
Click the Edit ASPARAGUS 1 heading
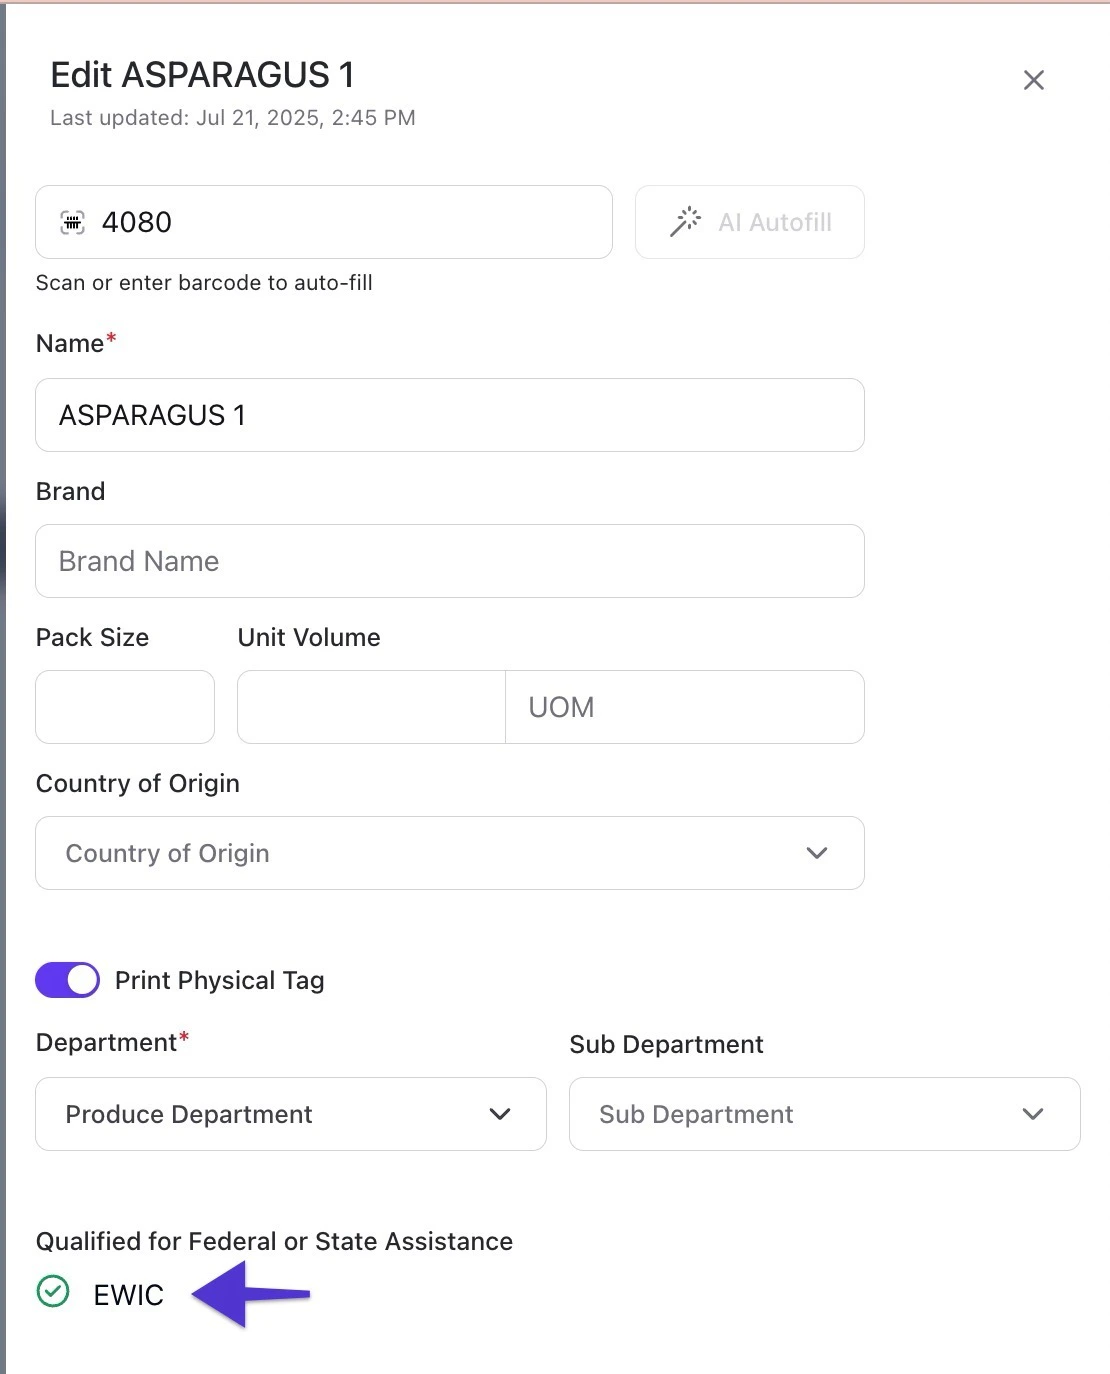click(x=203, y=75)
